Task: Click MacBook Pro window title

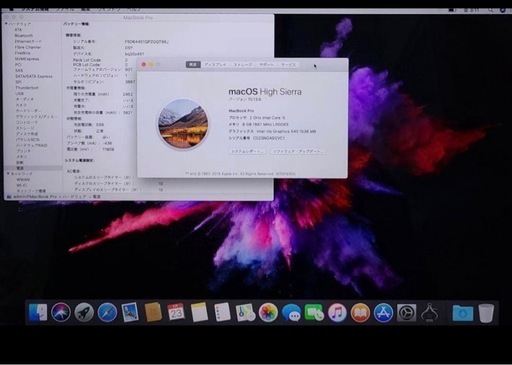Action: pyautogui.click(x=138, y=18)
